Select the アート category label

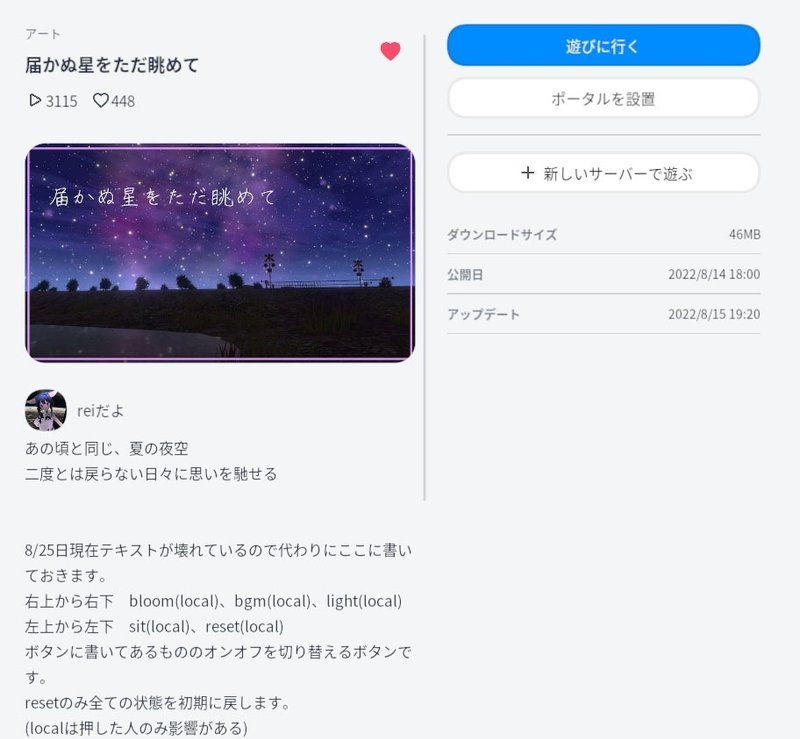[43, 34]
